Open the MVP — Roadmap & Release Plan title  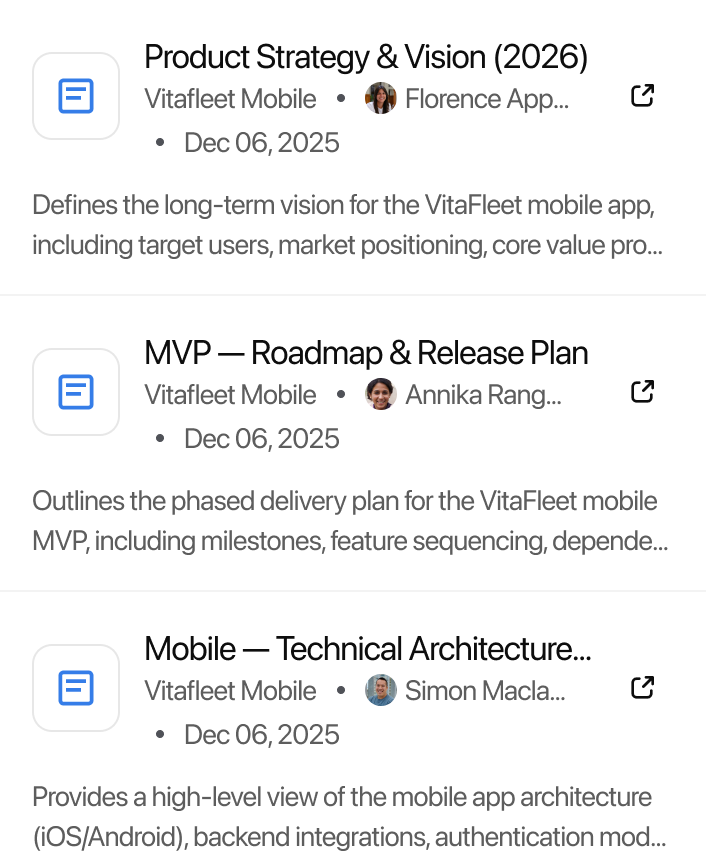[x=366, y=353]
